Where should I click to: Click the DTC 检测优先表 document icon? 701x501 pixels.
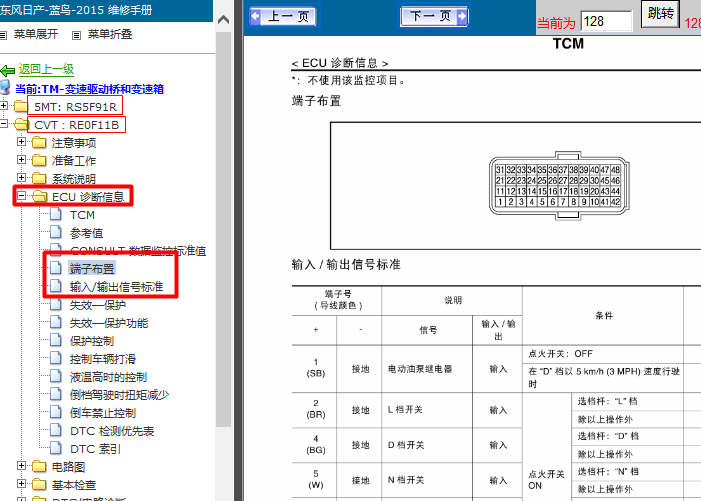point(56,430)
